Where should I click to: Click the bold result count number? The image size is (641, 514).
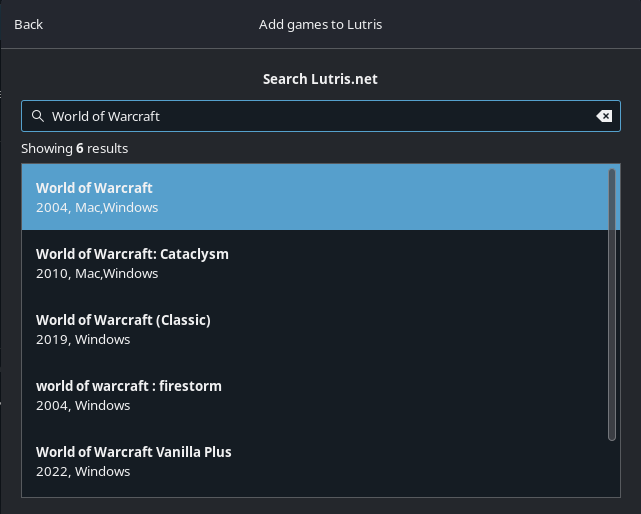pos(80,148)
